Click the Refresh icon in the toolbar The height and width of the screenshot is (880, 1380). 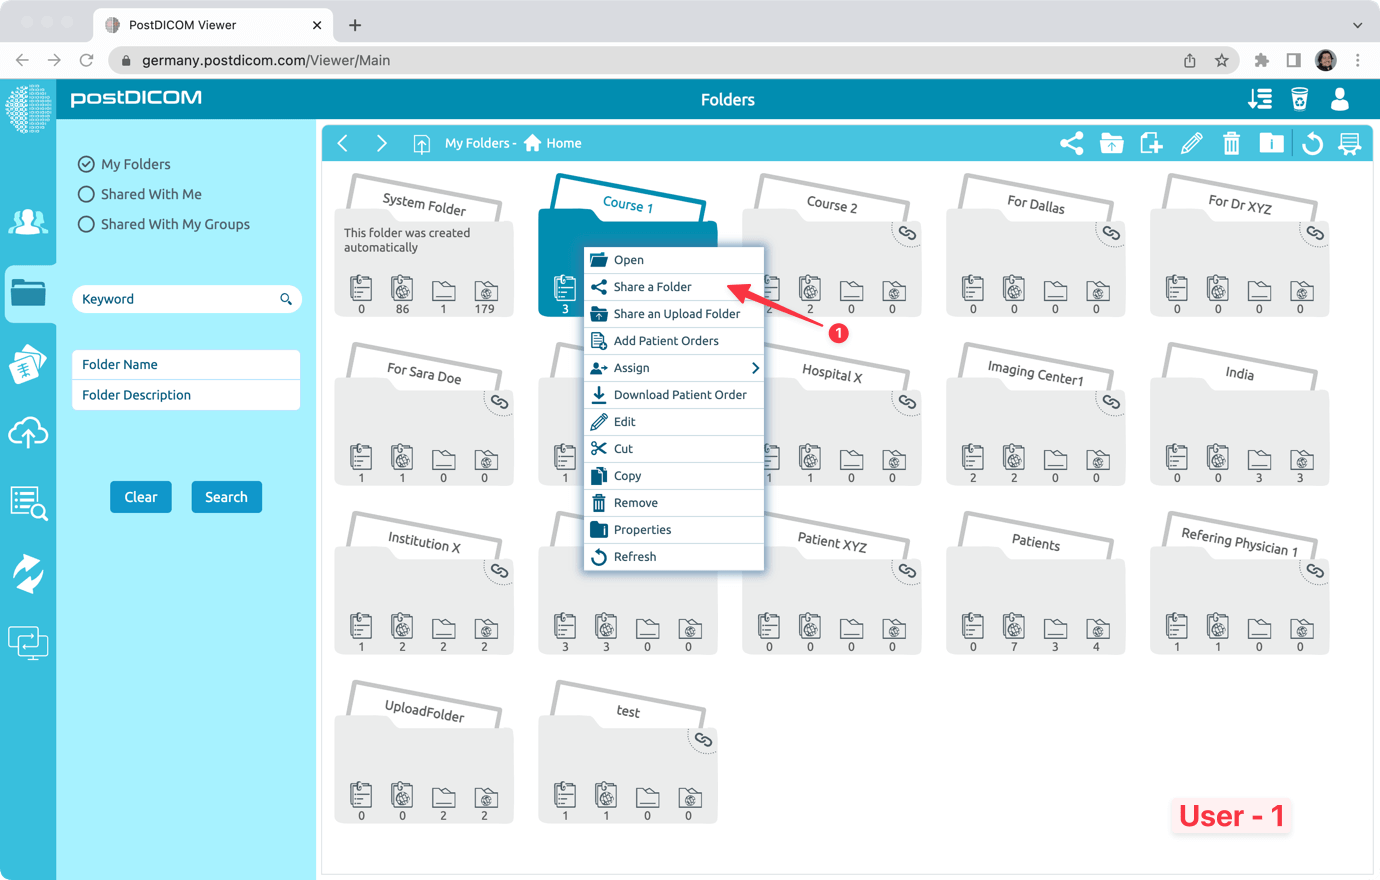[x=1310, y=143]
